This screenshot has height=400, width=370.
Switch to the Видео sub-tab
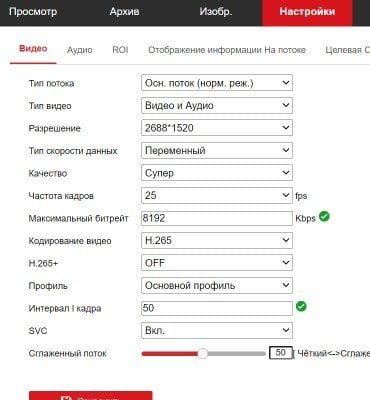point(33,49)
